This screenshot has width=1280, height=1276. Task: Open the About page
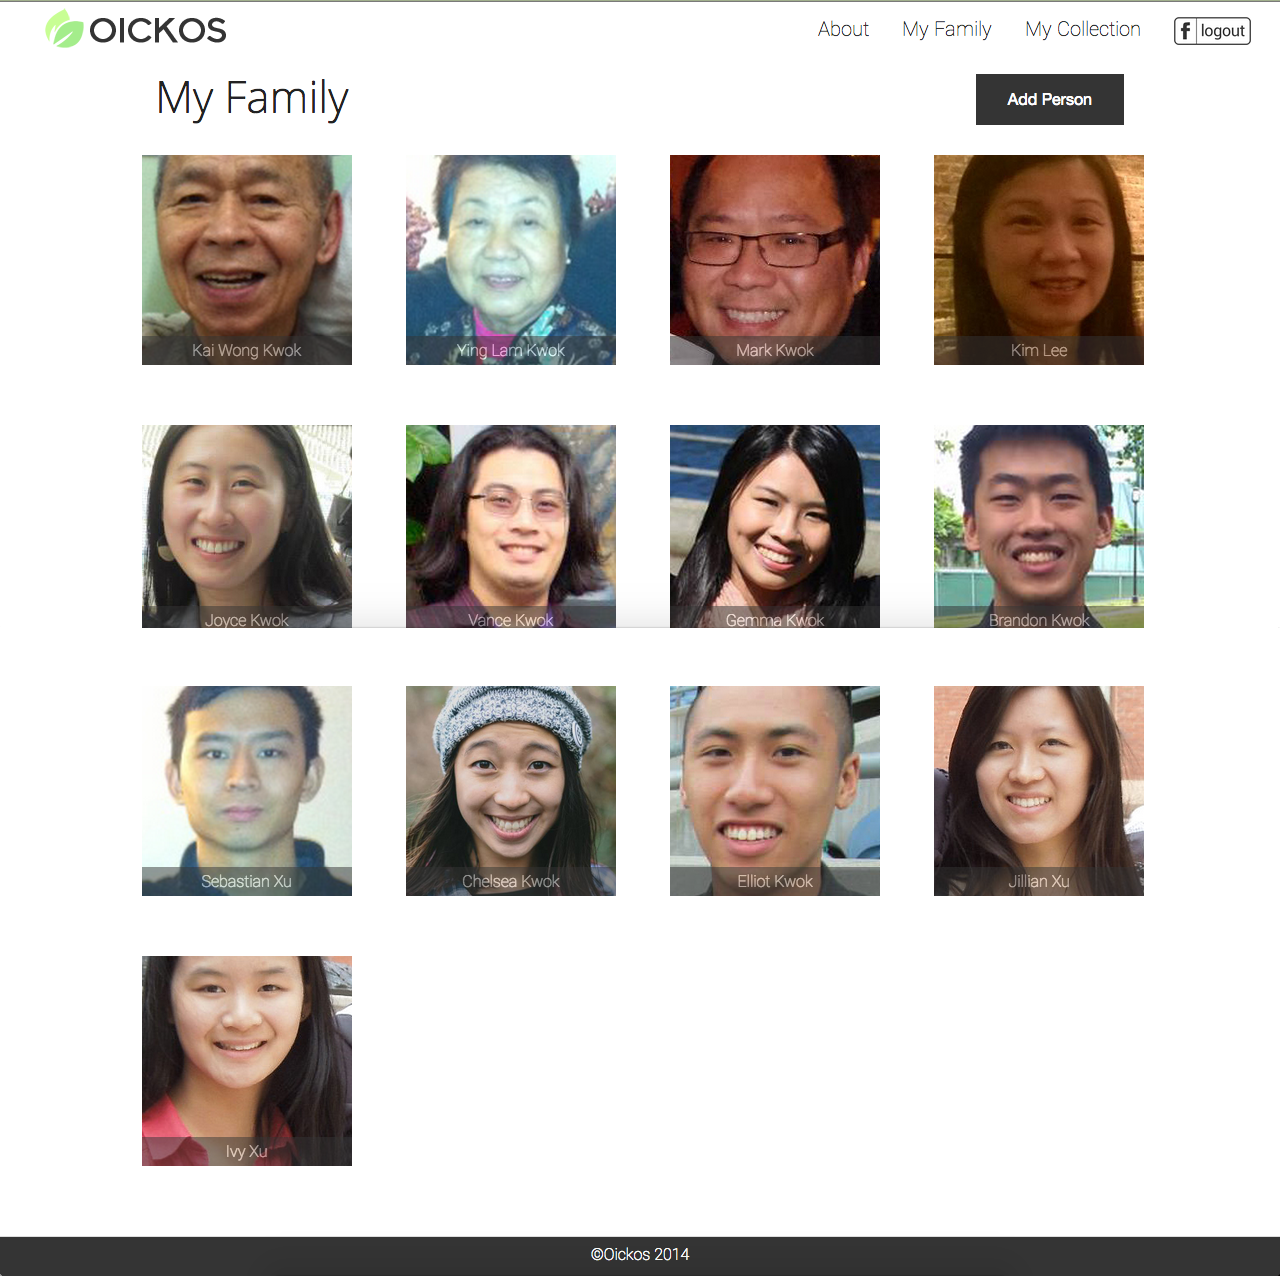coord(843,29)
